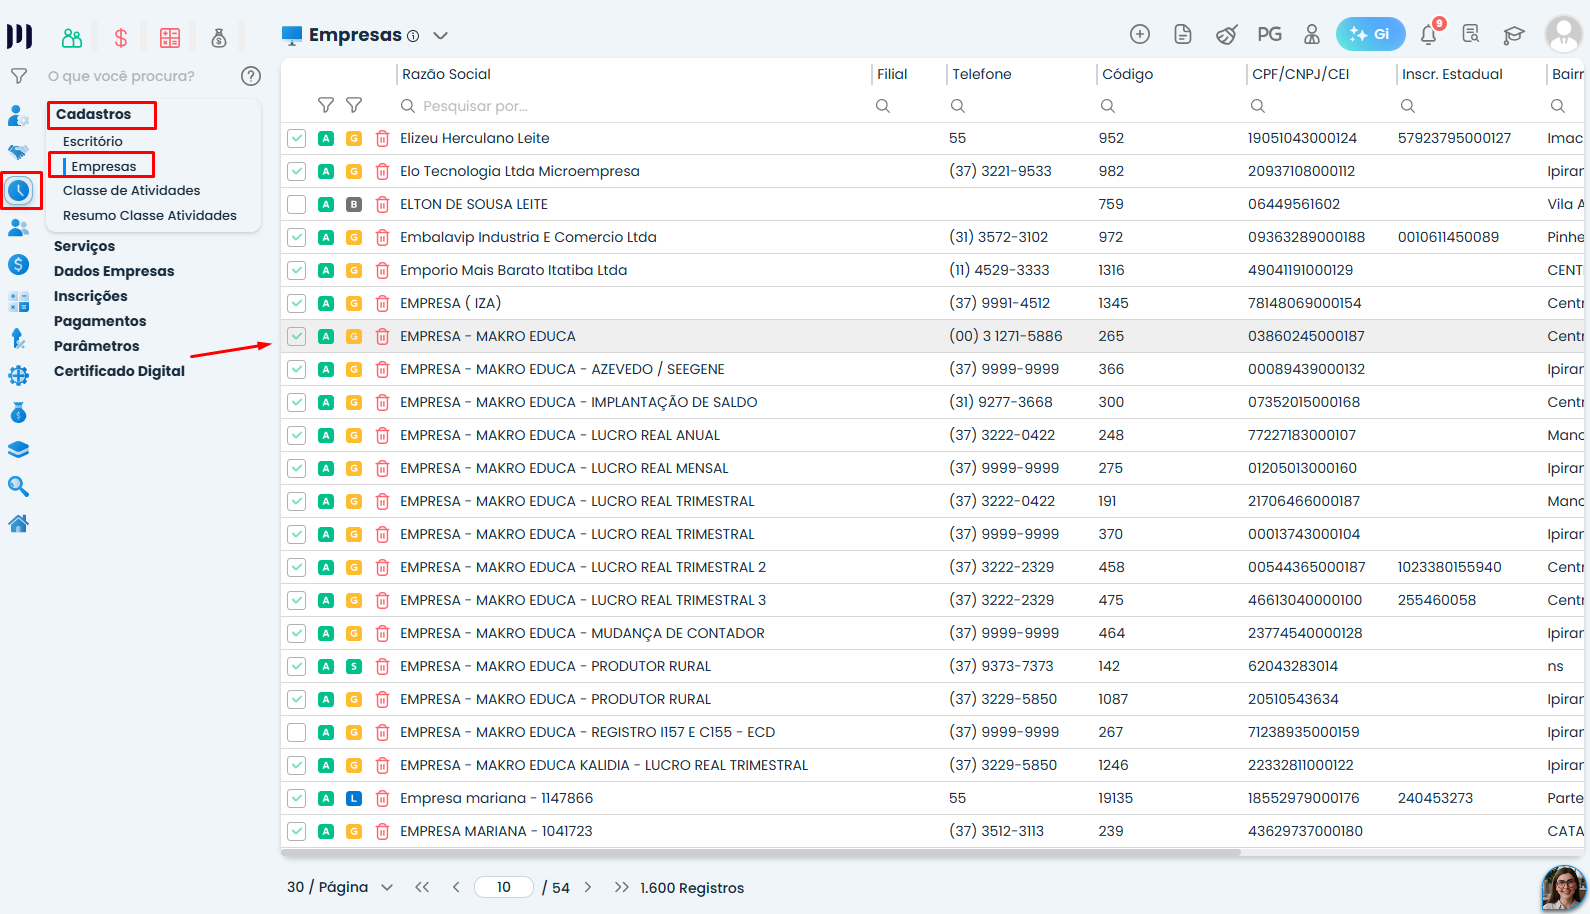The height and width of the screenshot is (914, 1590).
Task: Open Escritório submenu item
Action: 93,141
